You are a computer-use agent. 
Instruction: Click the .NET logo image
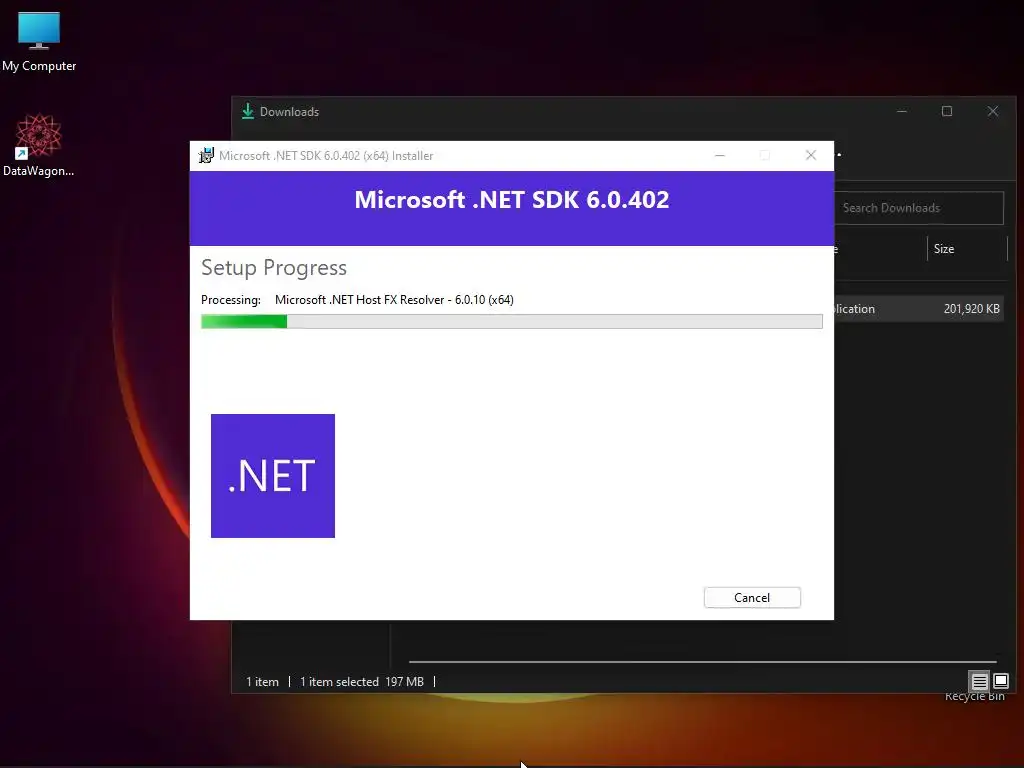click(x=273, y=476)
